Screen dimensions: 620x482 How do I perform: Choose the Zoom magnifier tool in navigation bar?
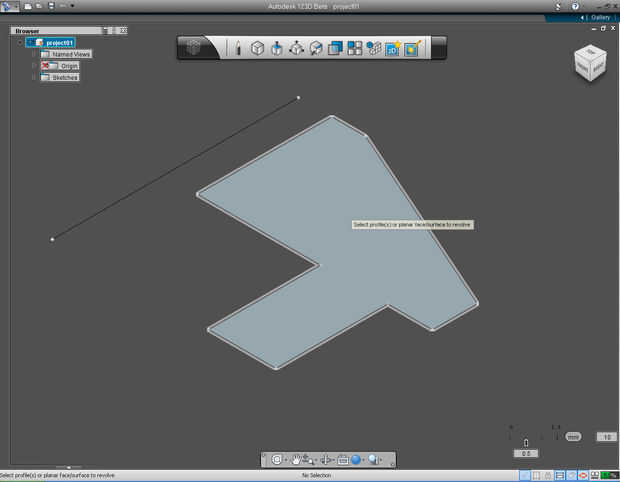308,459
